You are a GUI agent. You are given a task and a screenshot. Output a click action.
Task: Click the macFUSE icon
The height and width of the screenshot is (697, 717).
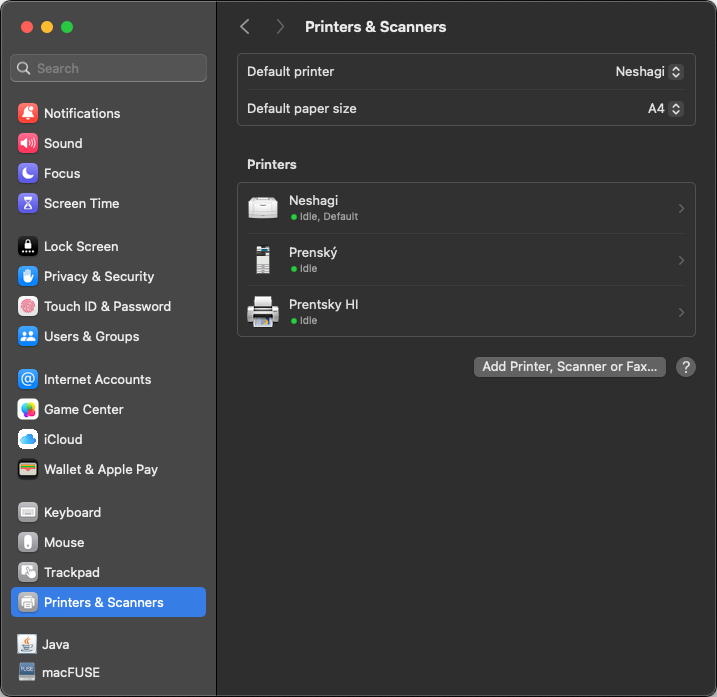27,672
